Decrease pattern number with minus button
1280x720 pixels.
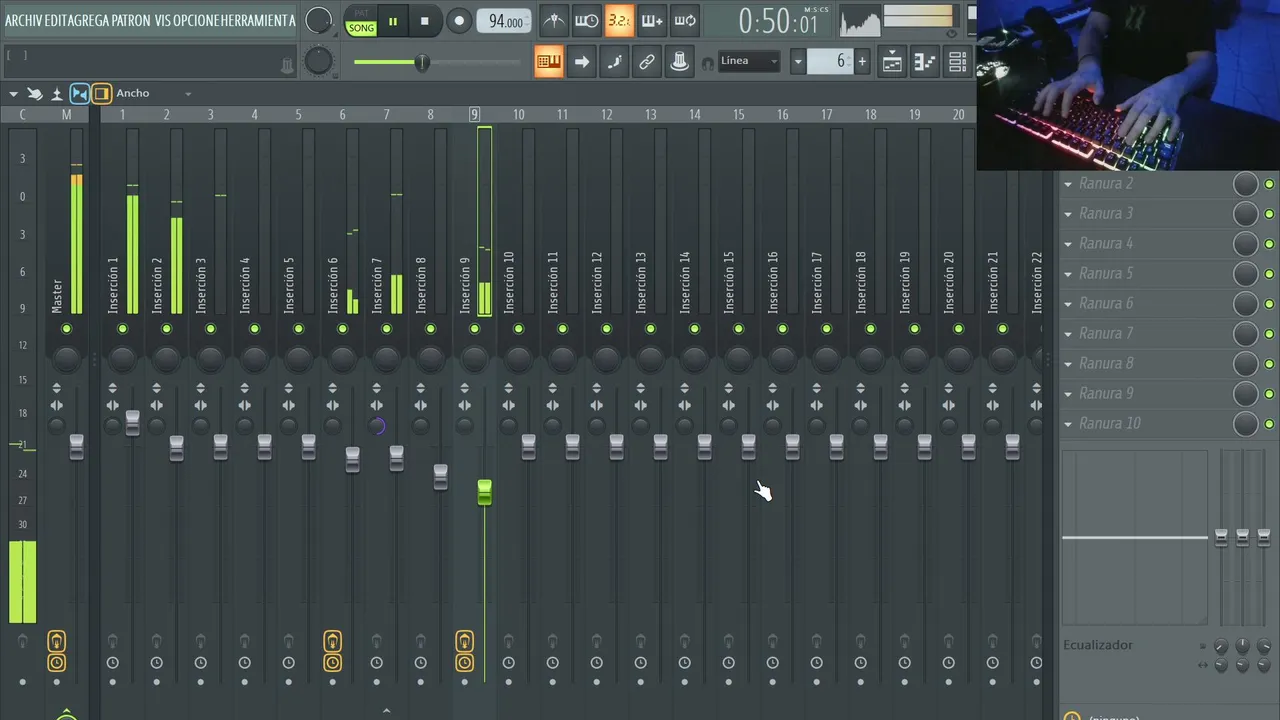point(798,62)
